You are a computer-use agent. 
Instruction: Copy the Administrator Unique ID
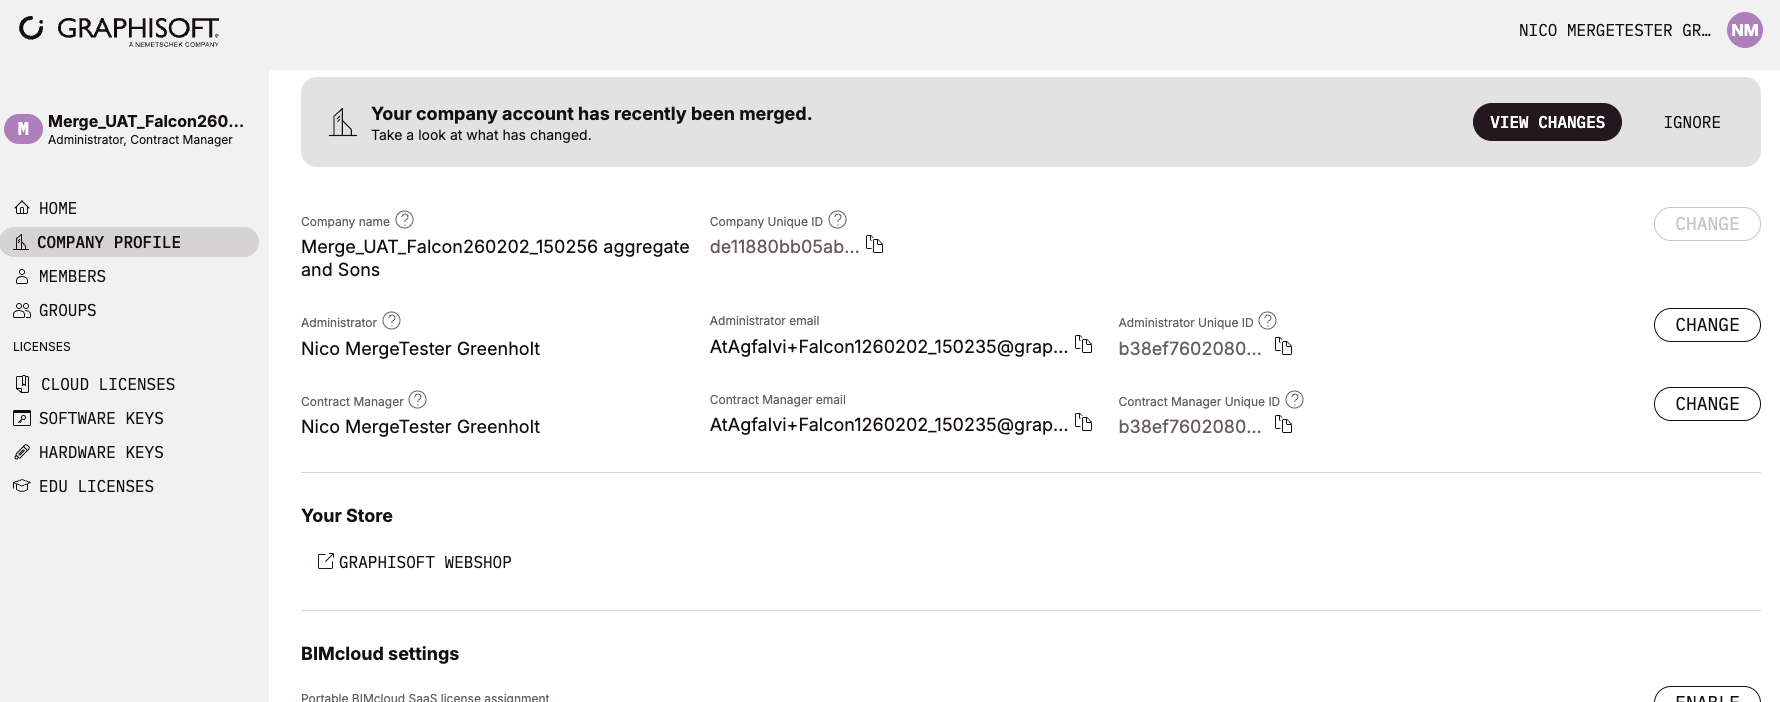click(x=1284, y=347)
